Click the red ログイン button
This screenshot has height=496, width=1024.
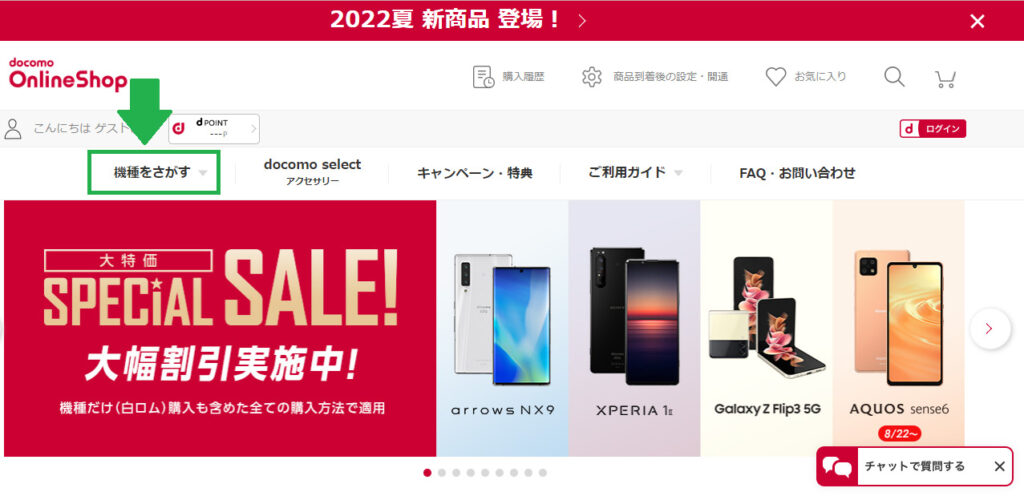click(933, 129)
